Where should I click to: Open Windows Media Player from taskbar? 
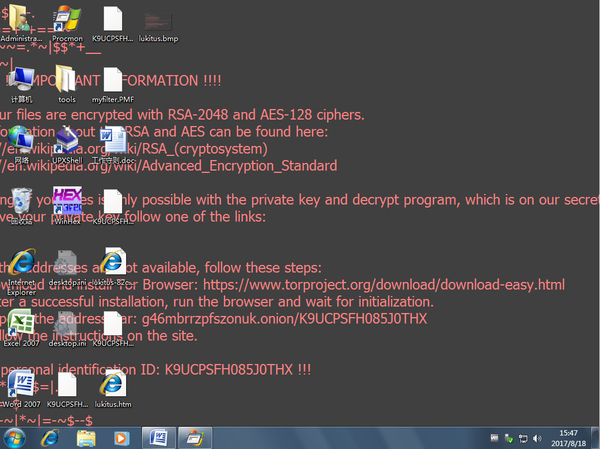pos(122,437)
